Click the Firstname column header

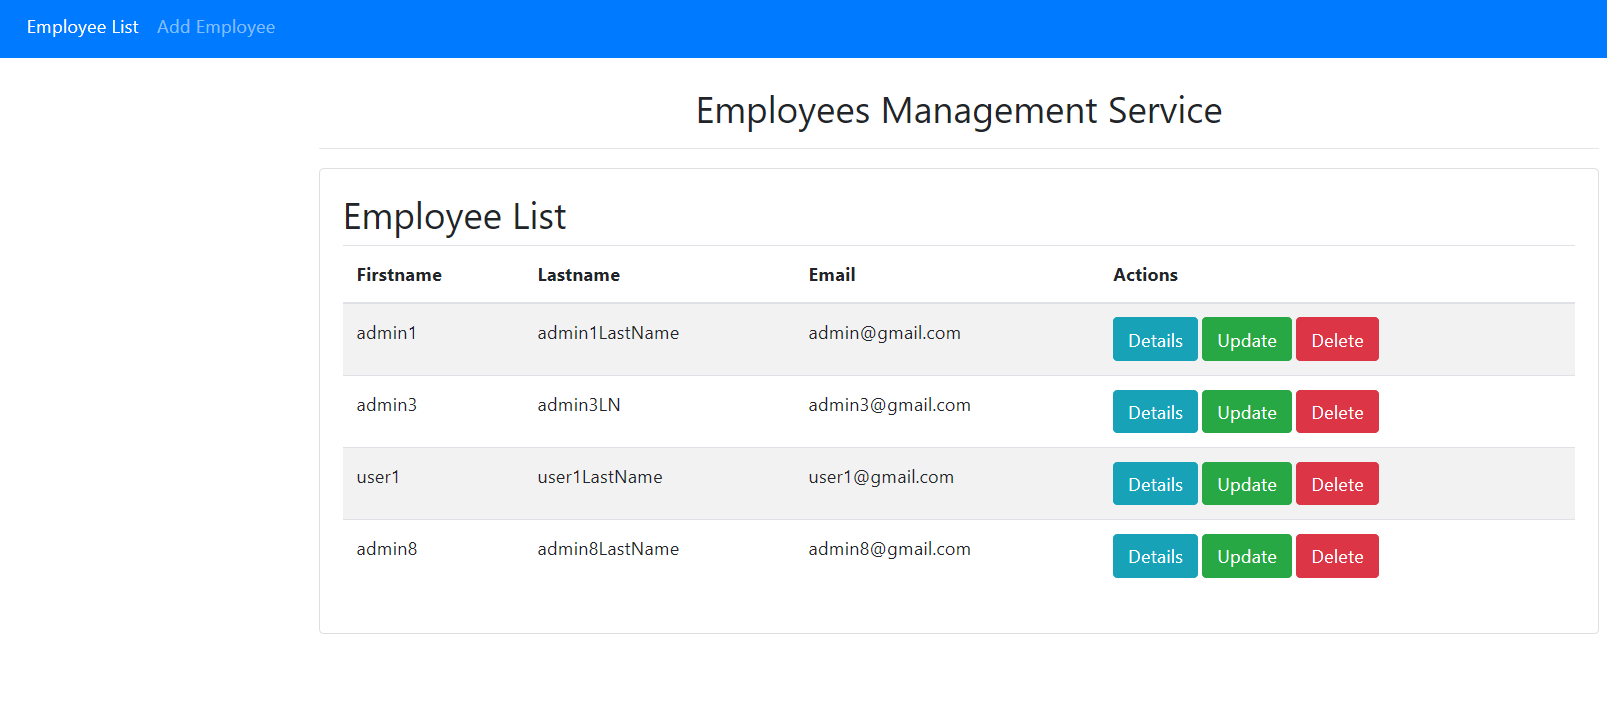[x=399, y=275]
